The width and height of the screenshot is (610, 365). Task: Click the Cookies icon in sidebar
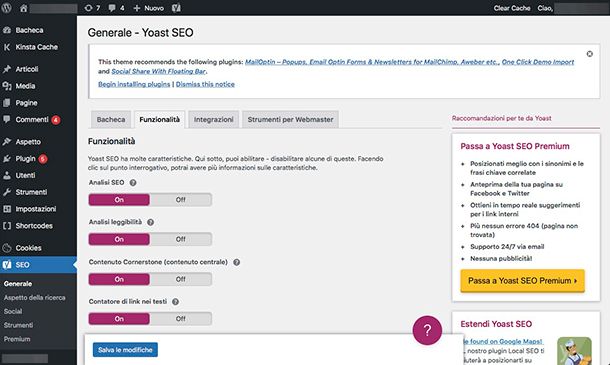pos(7,248)
